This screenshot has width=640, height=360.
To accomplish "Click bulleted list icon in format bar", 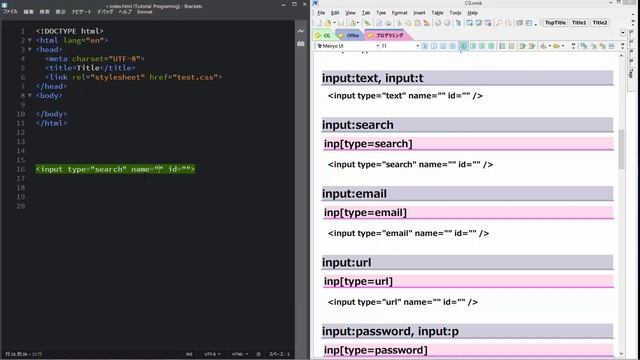I will point(502,46).
